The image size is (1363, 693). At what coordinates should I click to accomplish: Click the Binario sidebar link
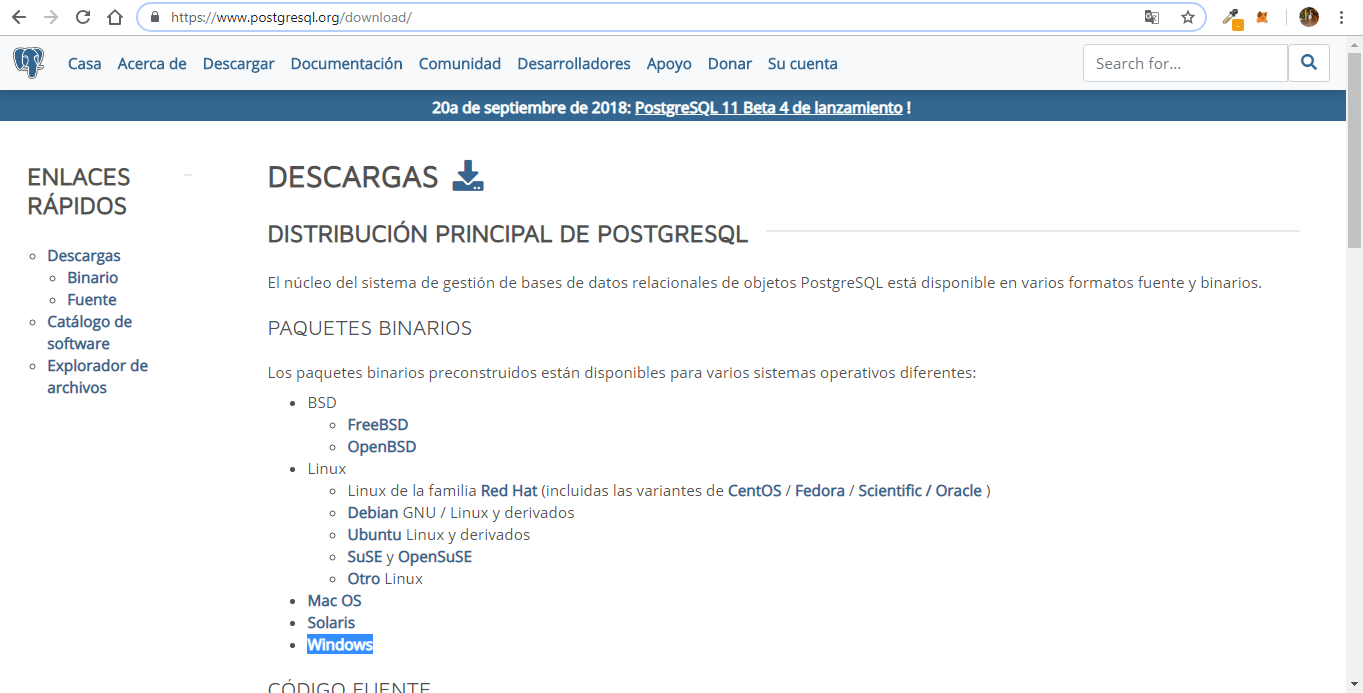coord(93,278)
